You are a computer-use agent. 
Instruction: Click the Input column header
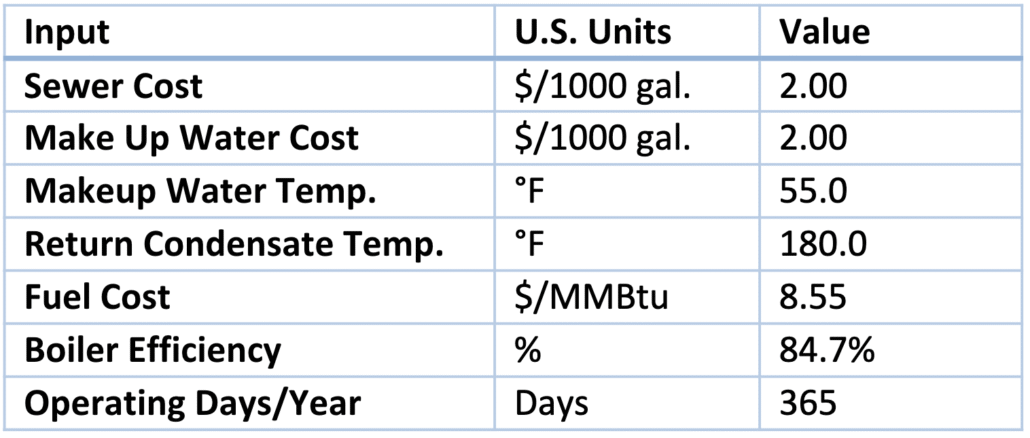67,33
